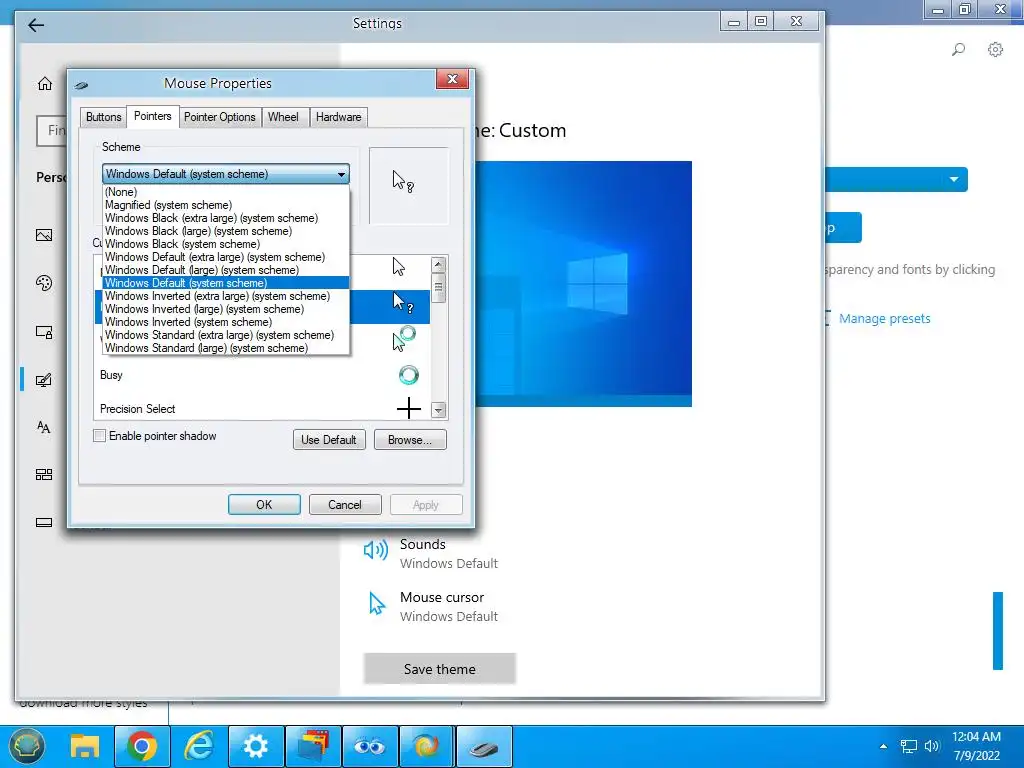
Task: Click the desktop theme preview image
Action: 584,284
